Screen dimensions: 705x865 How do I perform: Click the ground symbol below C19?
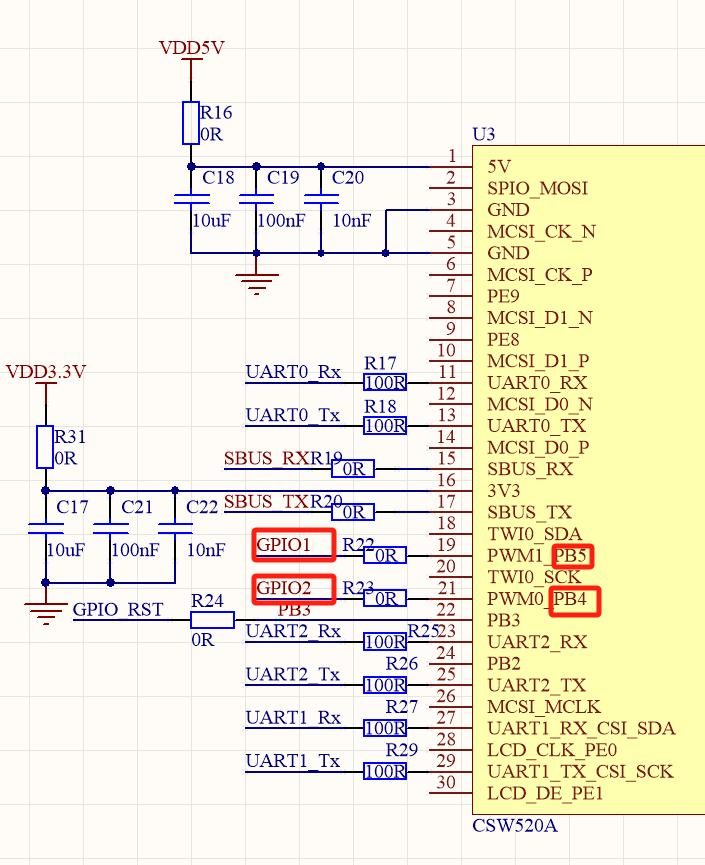(257, 283)
